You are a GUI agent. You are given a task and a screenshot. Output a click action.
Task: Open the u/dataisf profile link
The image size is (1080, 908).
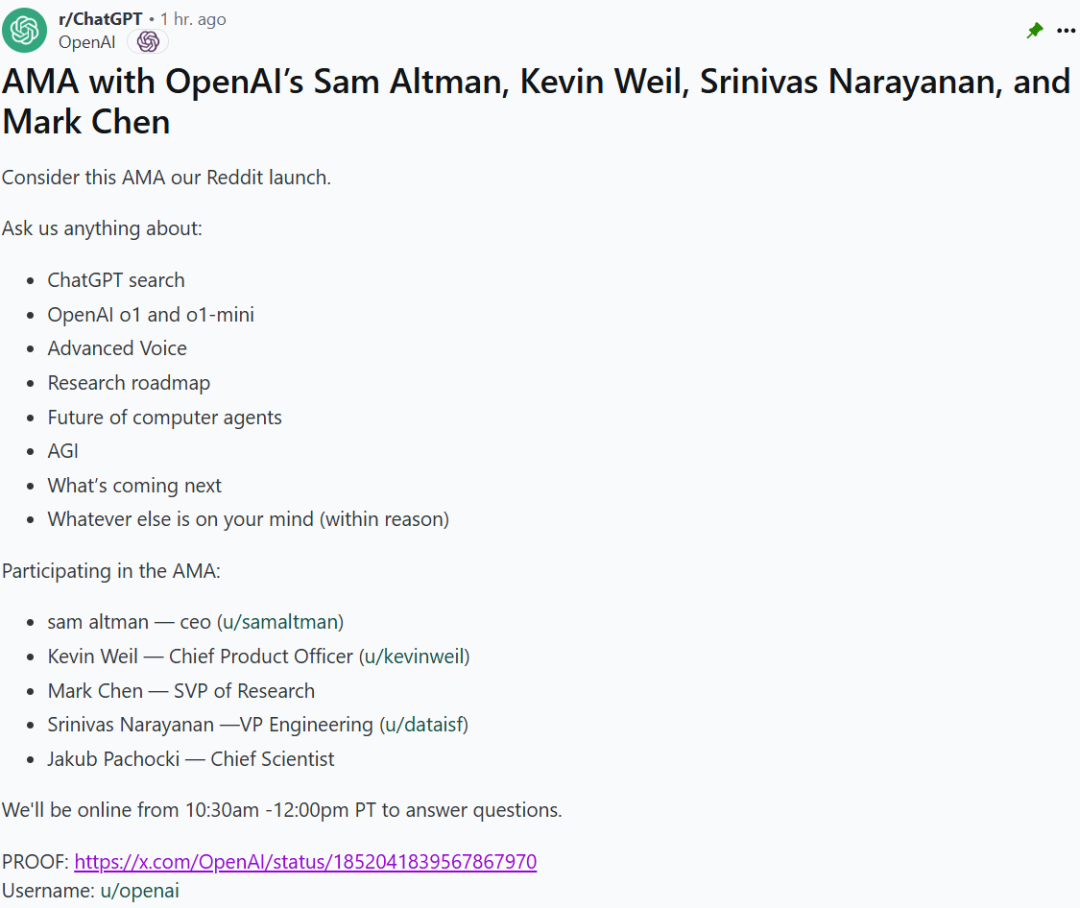click(424, 725)
